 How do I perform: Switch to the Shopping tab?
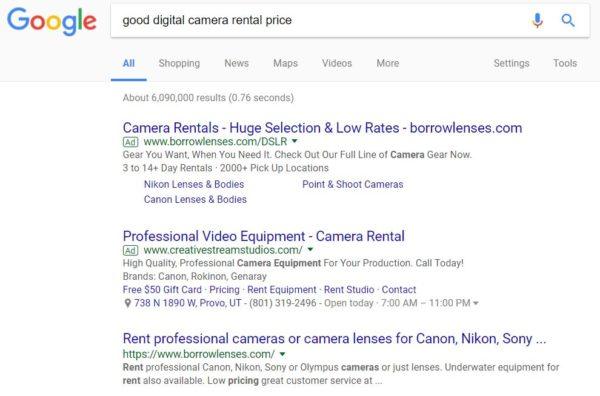[179, 63]
